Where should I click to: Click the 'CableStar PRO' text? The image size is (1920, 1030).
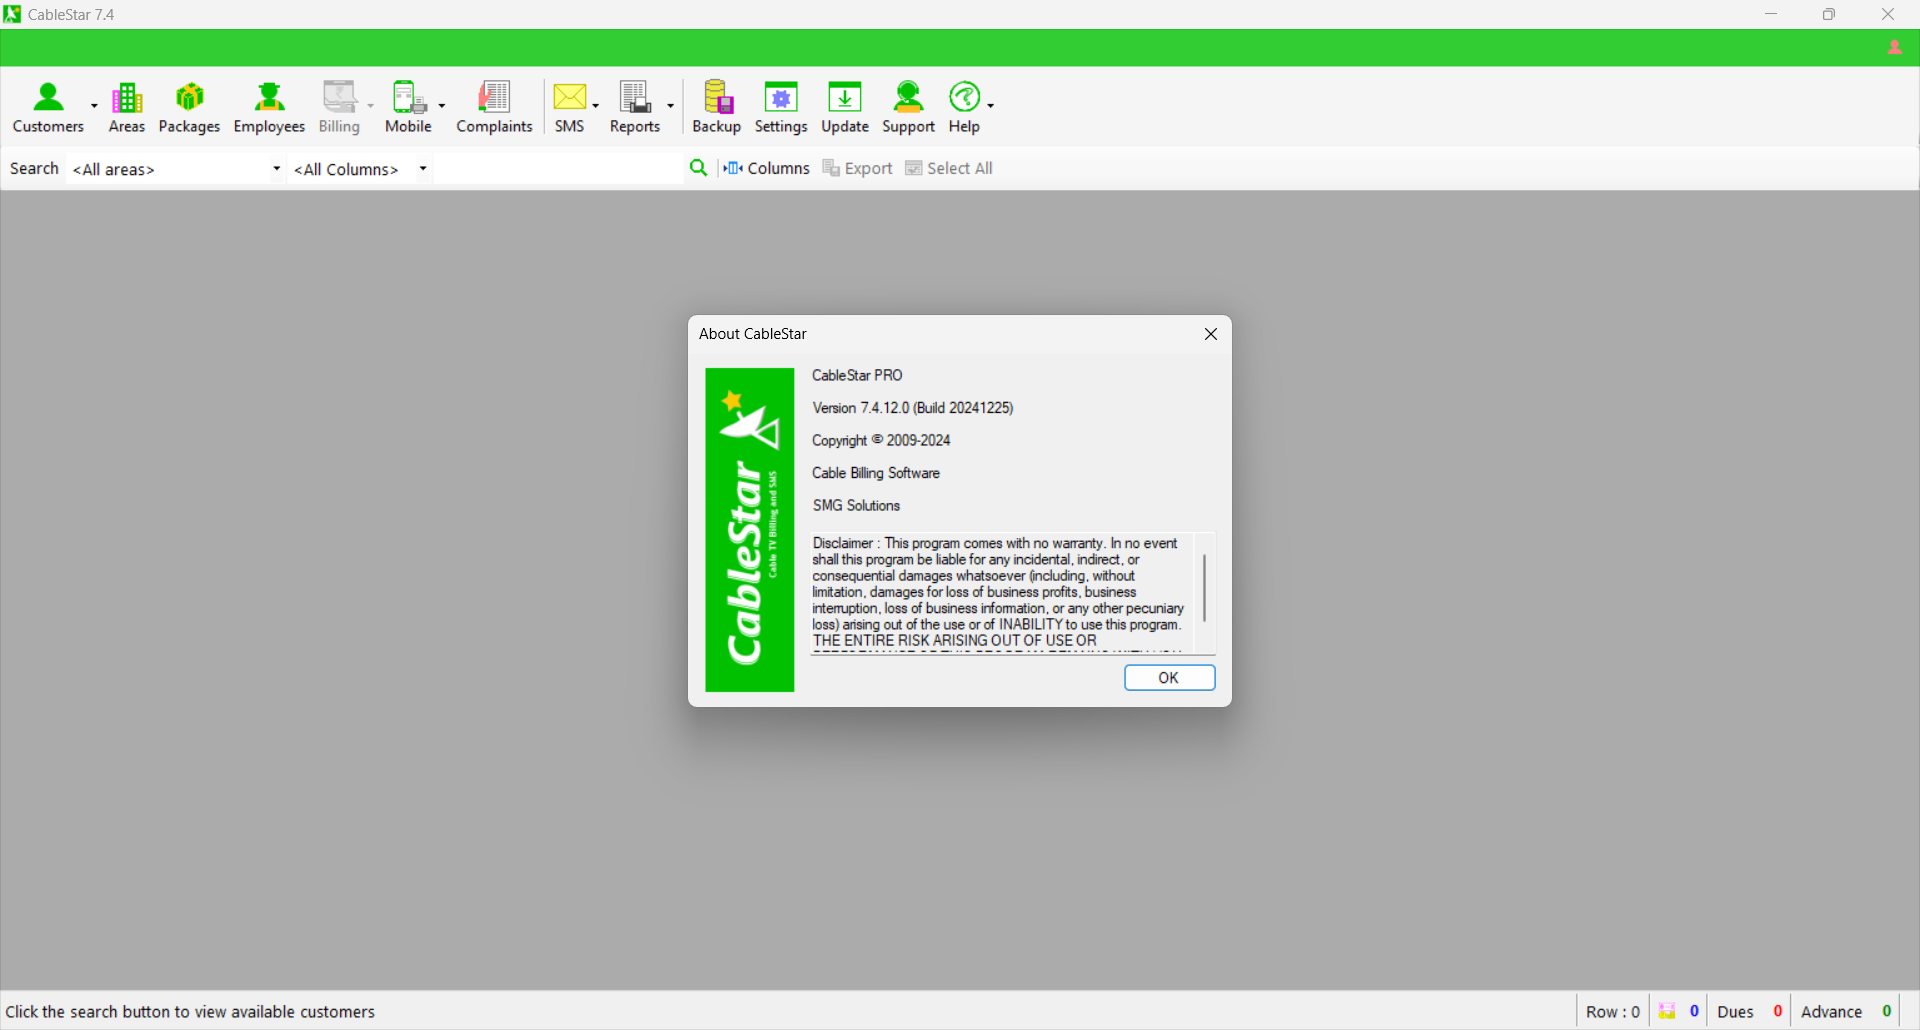point(857,376)
